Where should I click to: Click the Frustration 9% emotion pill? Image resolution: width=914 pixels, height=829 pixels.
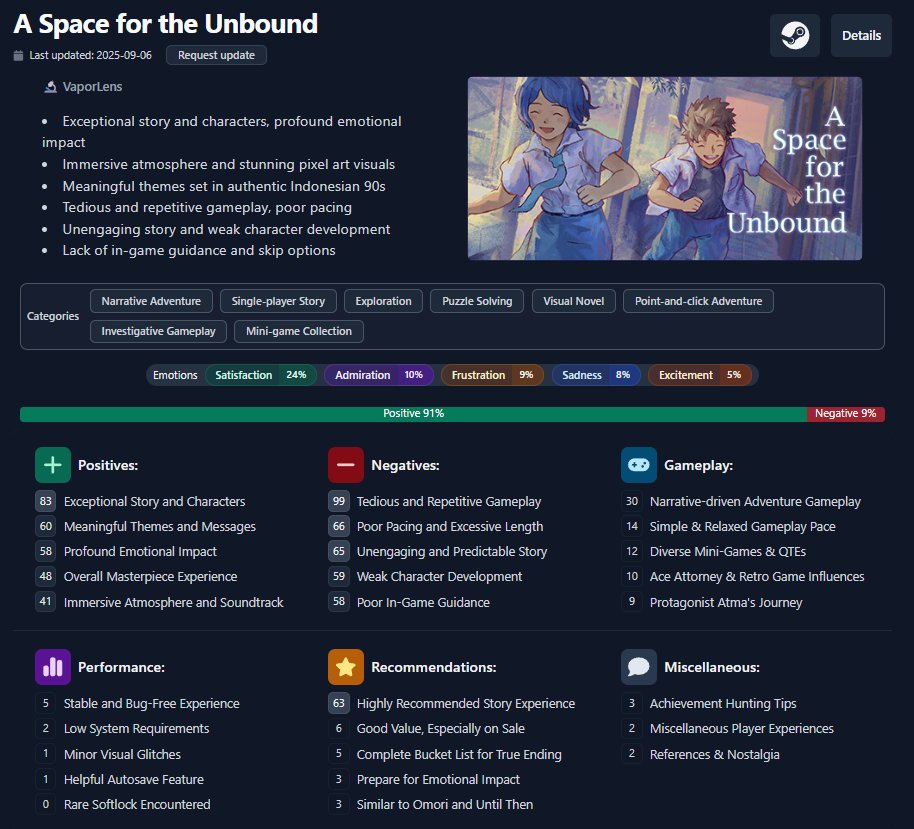tap(493, 375)
